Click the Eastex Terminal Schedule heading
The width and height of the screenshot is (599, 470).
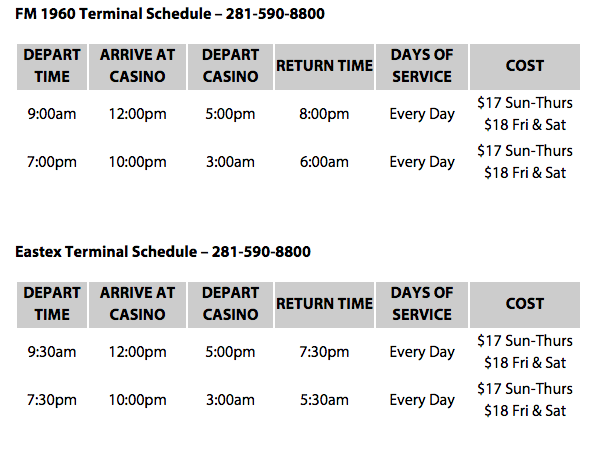163,252
